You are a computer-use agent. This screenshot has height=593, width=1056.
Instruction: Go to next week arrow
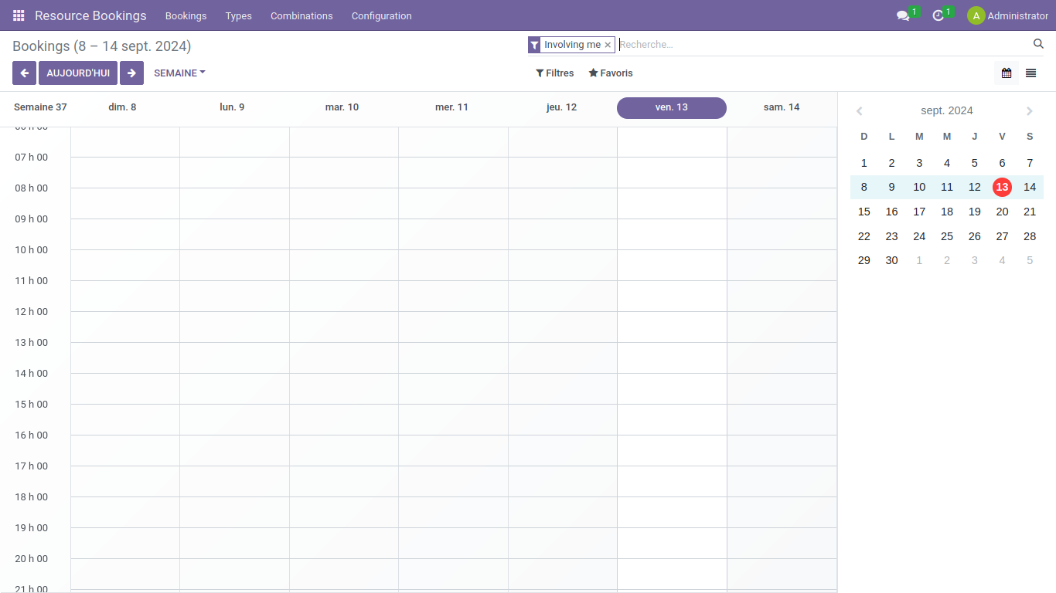point(132,73)
